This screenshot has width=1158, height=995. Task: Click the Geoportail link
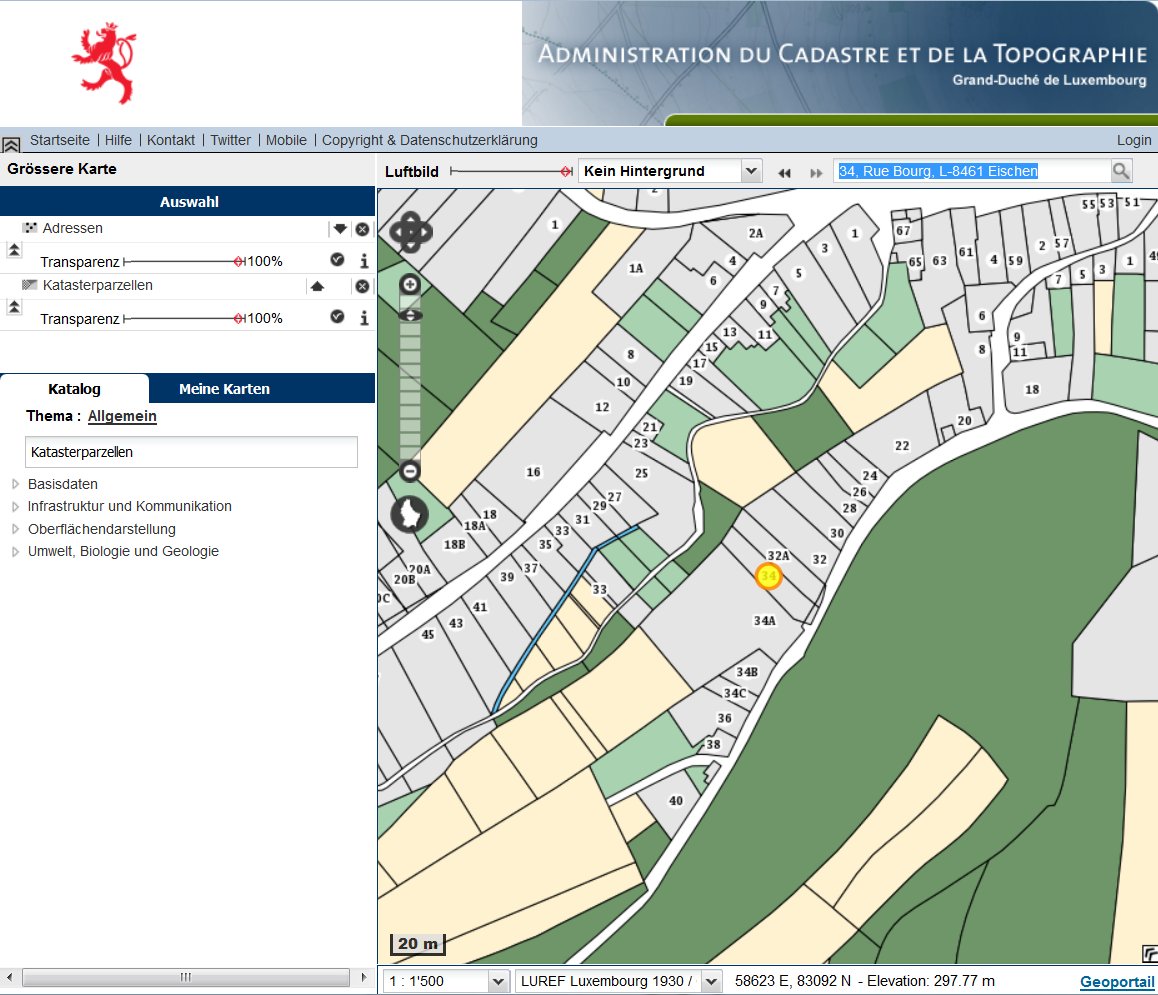(x=1116, y=982)
